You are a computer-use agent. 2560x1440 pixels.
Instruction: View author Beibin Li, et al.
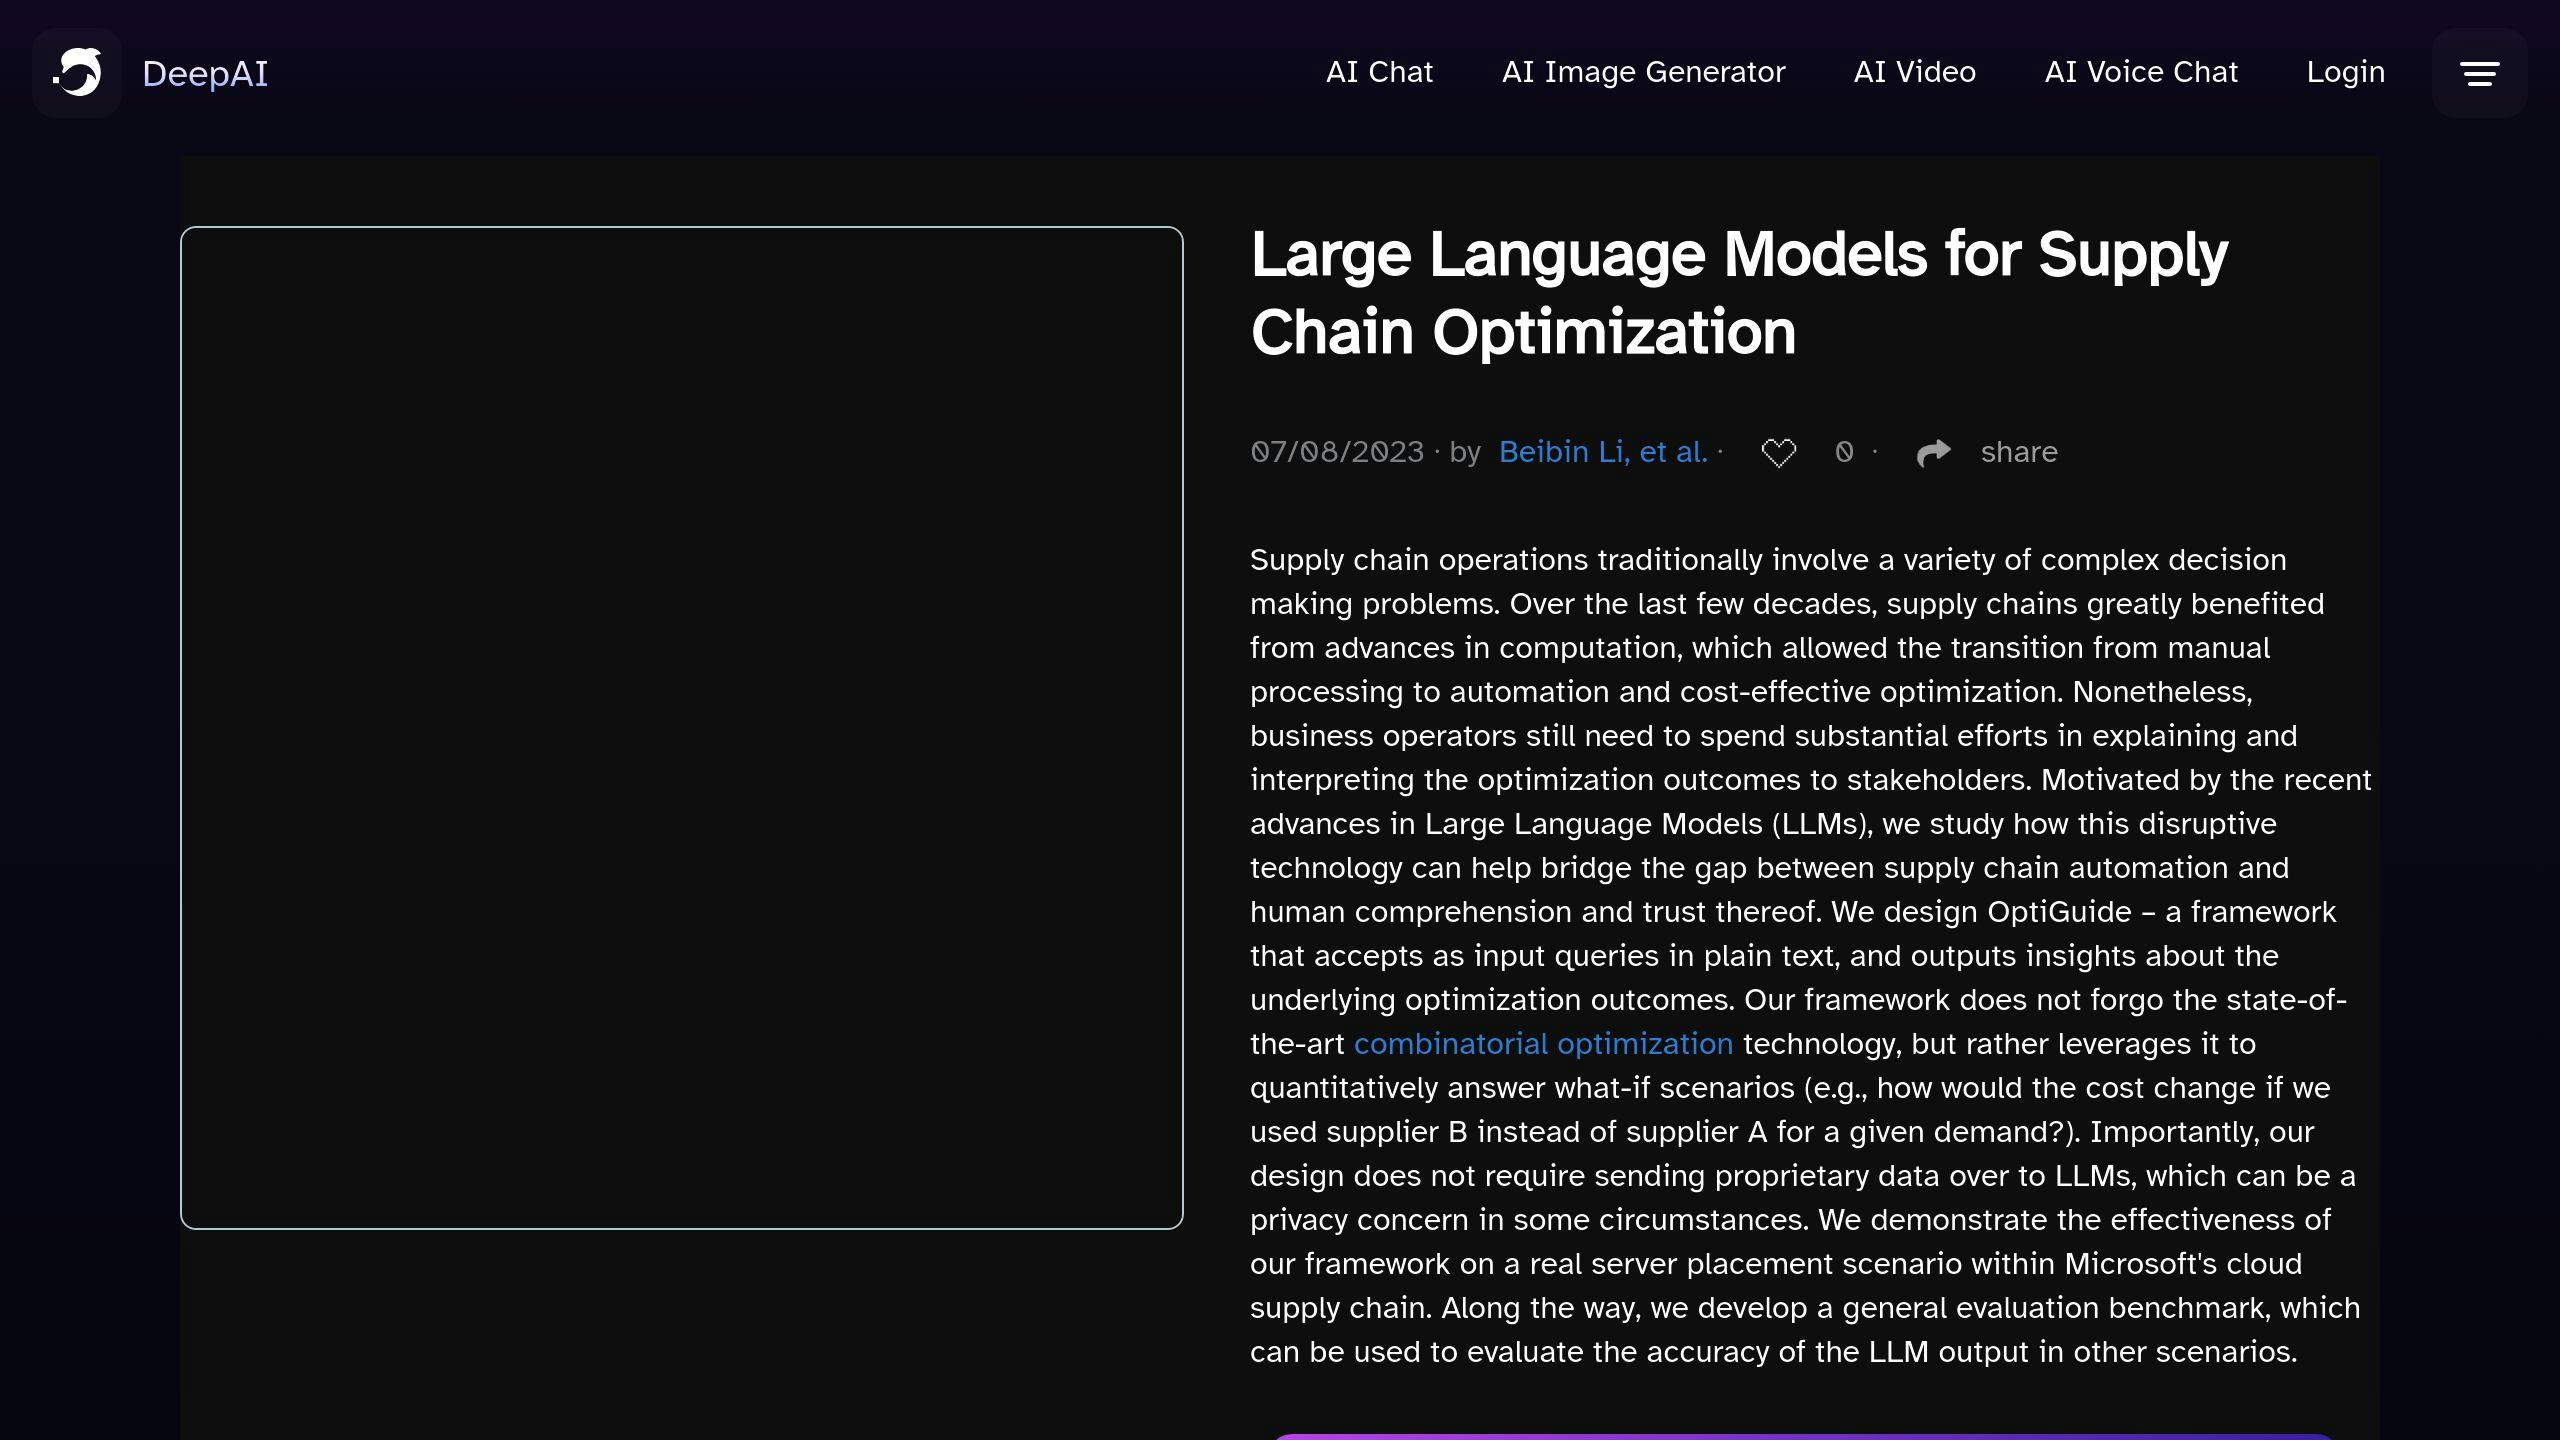click(1603, 452)
